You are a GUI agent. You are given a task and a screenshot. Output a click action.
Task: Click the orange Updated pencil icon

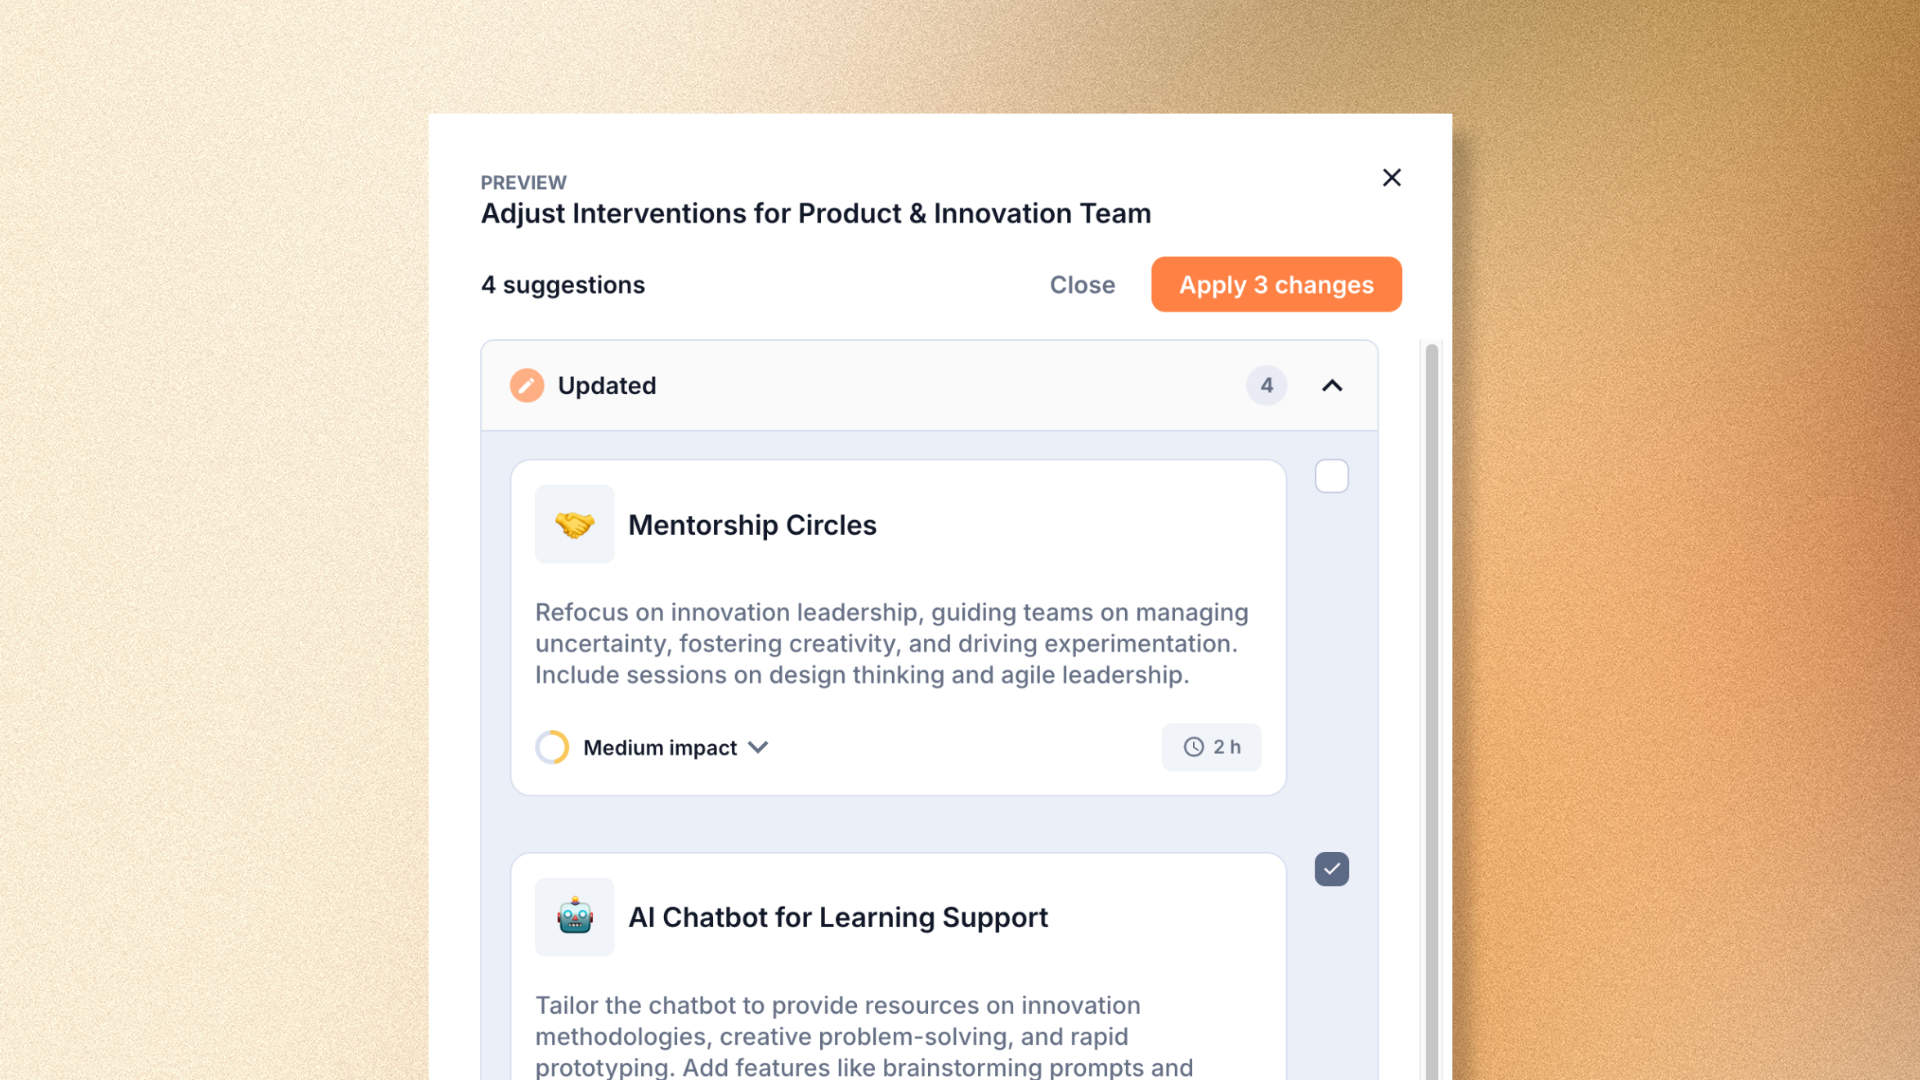[x=527, y=386]
